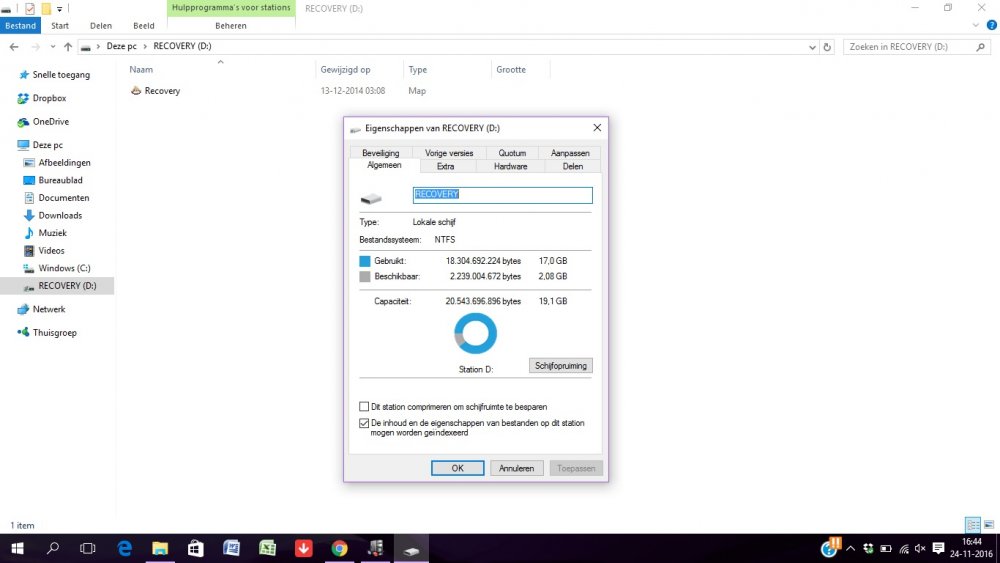Open Excel from the taskbar
Image resolution: width=1000 pixels, height=563 pixels.
pyautogui.click(x=267, y=548)
